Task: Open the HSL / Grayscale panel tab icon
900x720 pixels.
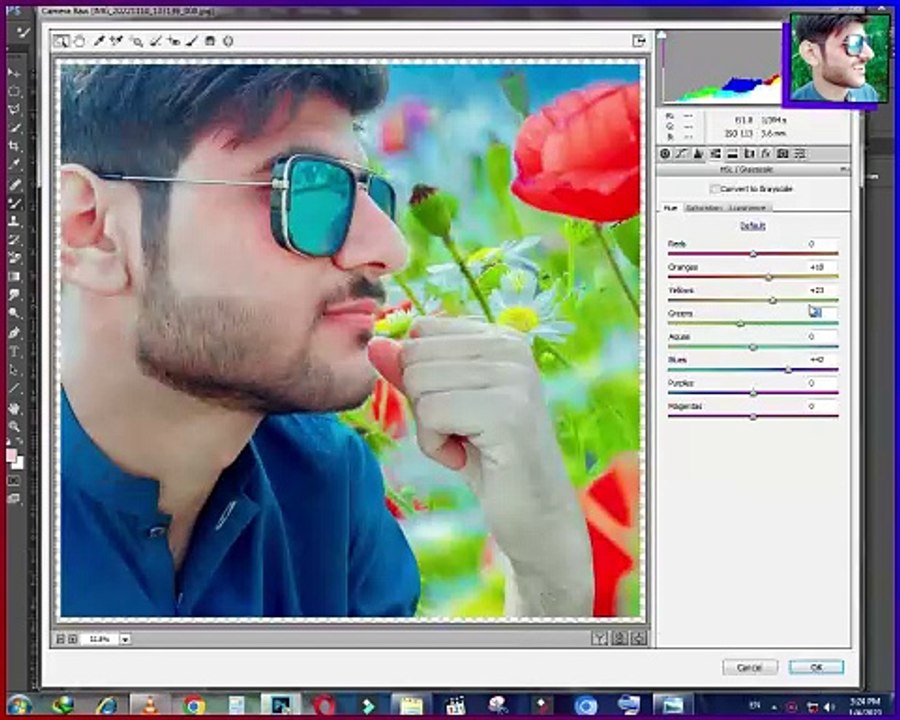Action: coord(715,153)
